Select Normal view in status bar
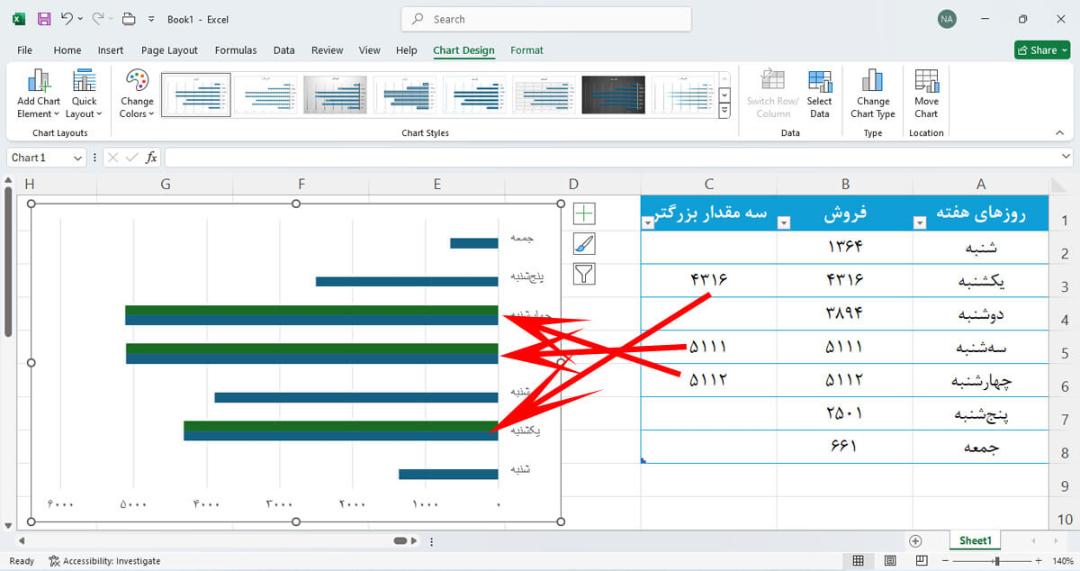Viewport: 1080px width, 571px height. pyautogui.click(x=858, y=561)
